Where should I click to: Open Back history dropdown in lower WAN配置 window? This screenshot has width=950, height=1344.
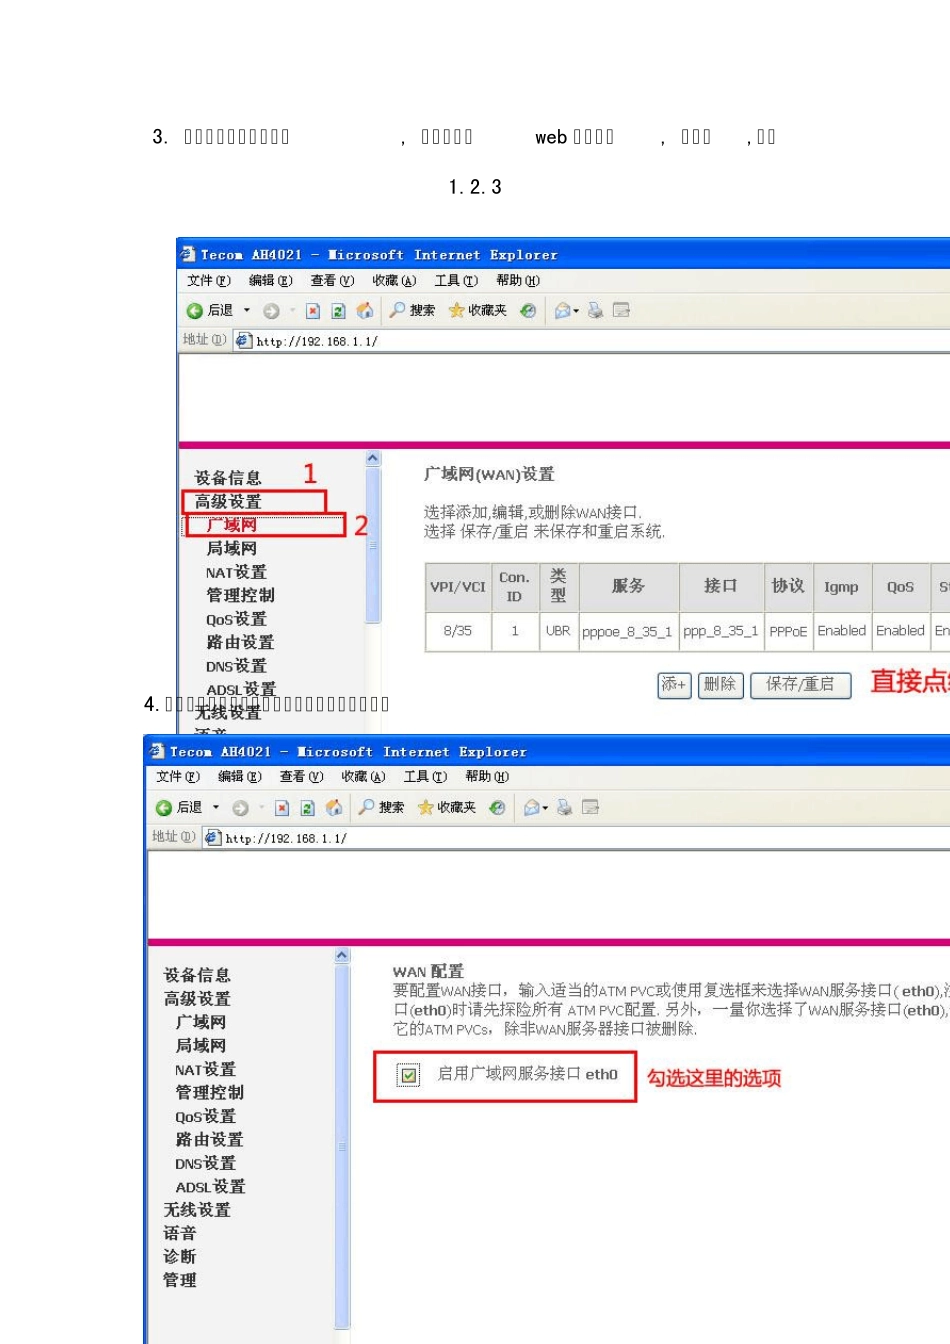tap(216, 808)
